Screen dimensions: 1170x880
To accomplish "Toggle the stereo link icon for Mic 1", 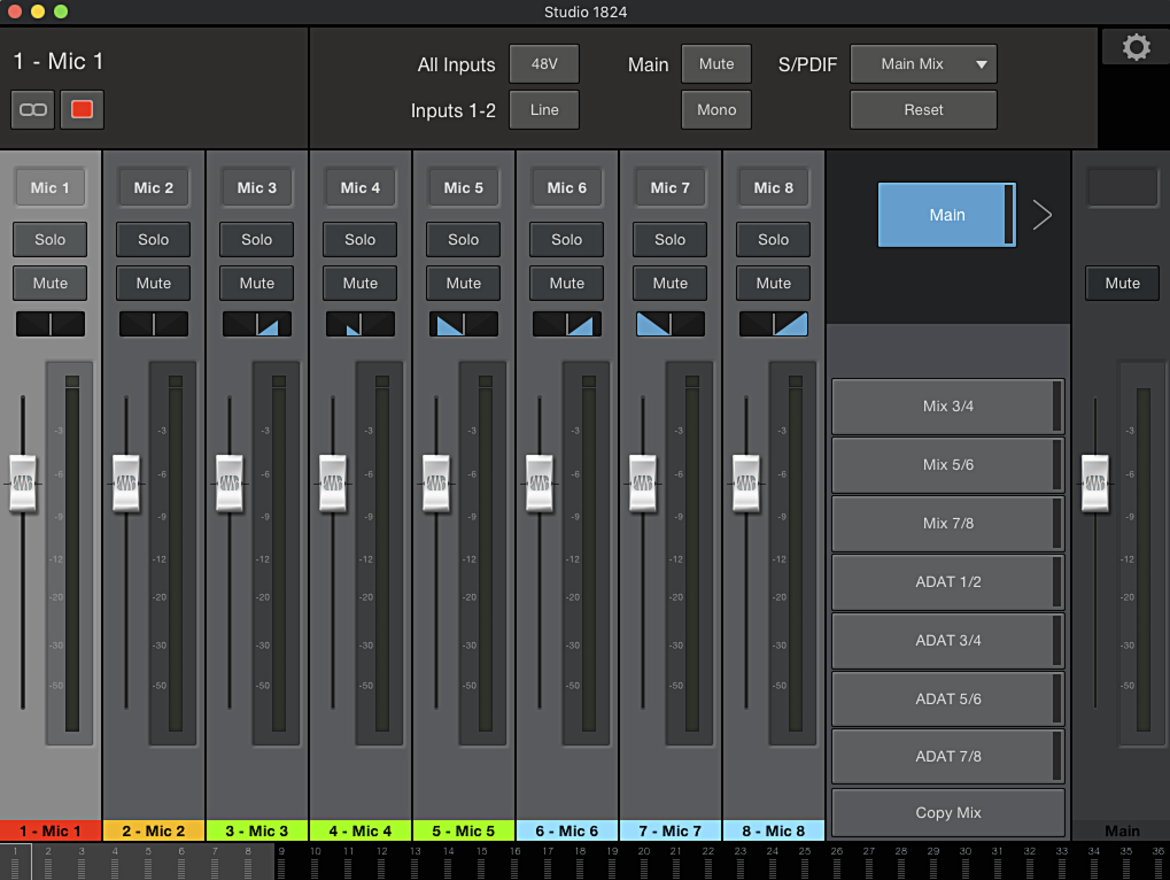I will [x=33, y=110].
